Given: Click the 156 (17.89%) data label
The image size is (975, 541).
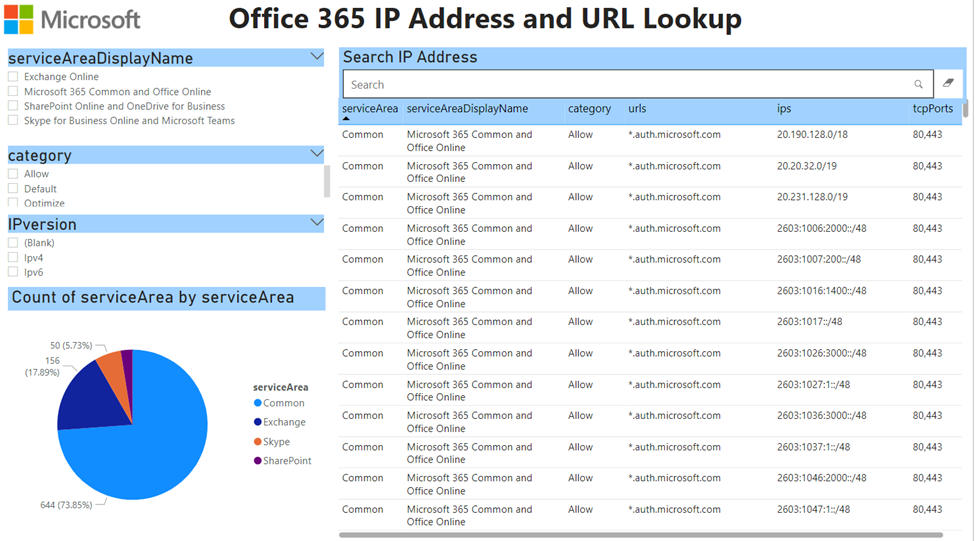Looking at the screenshot, I should tap(42, 366).
